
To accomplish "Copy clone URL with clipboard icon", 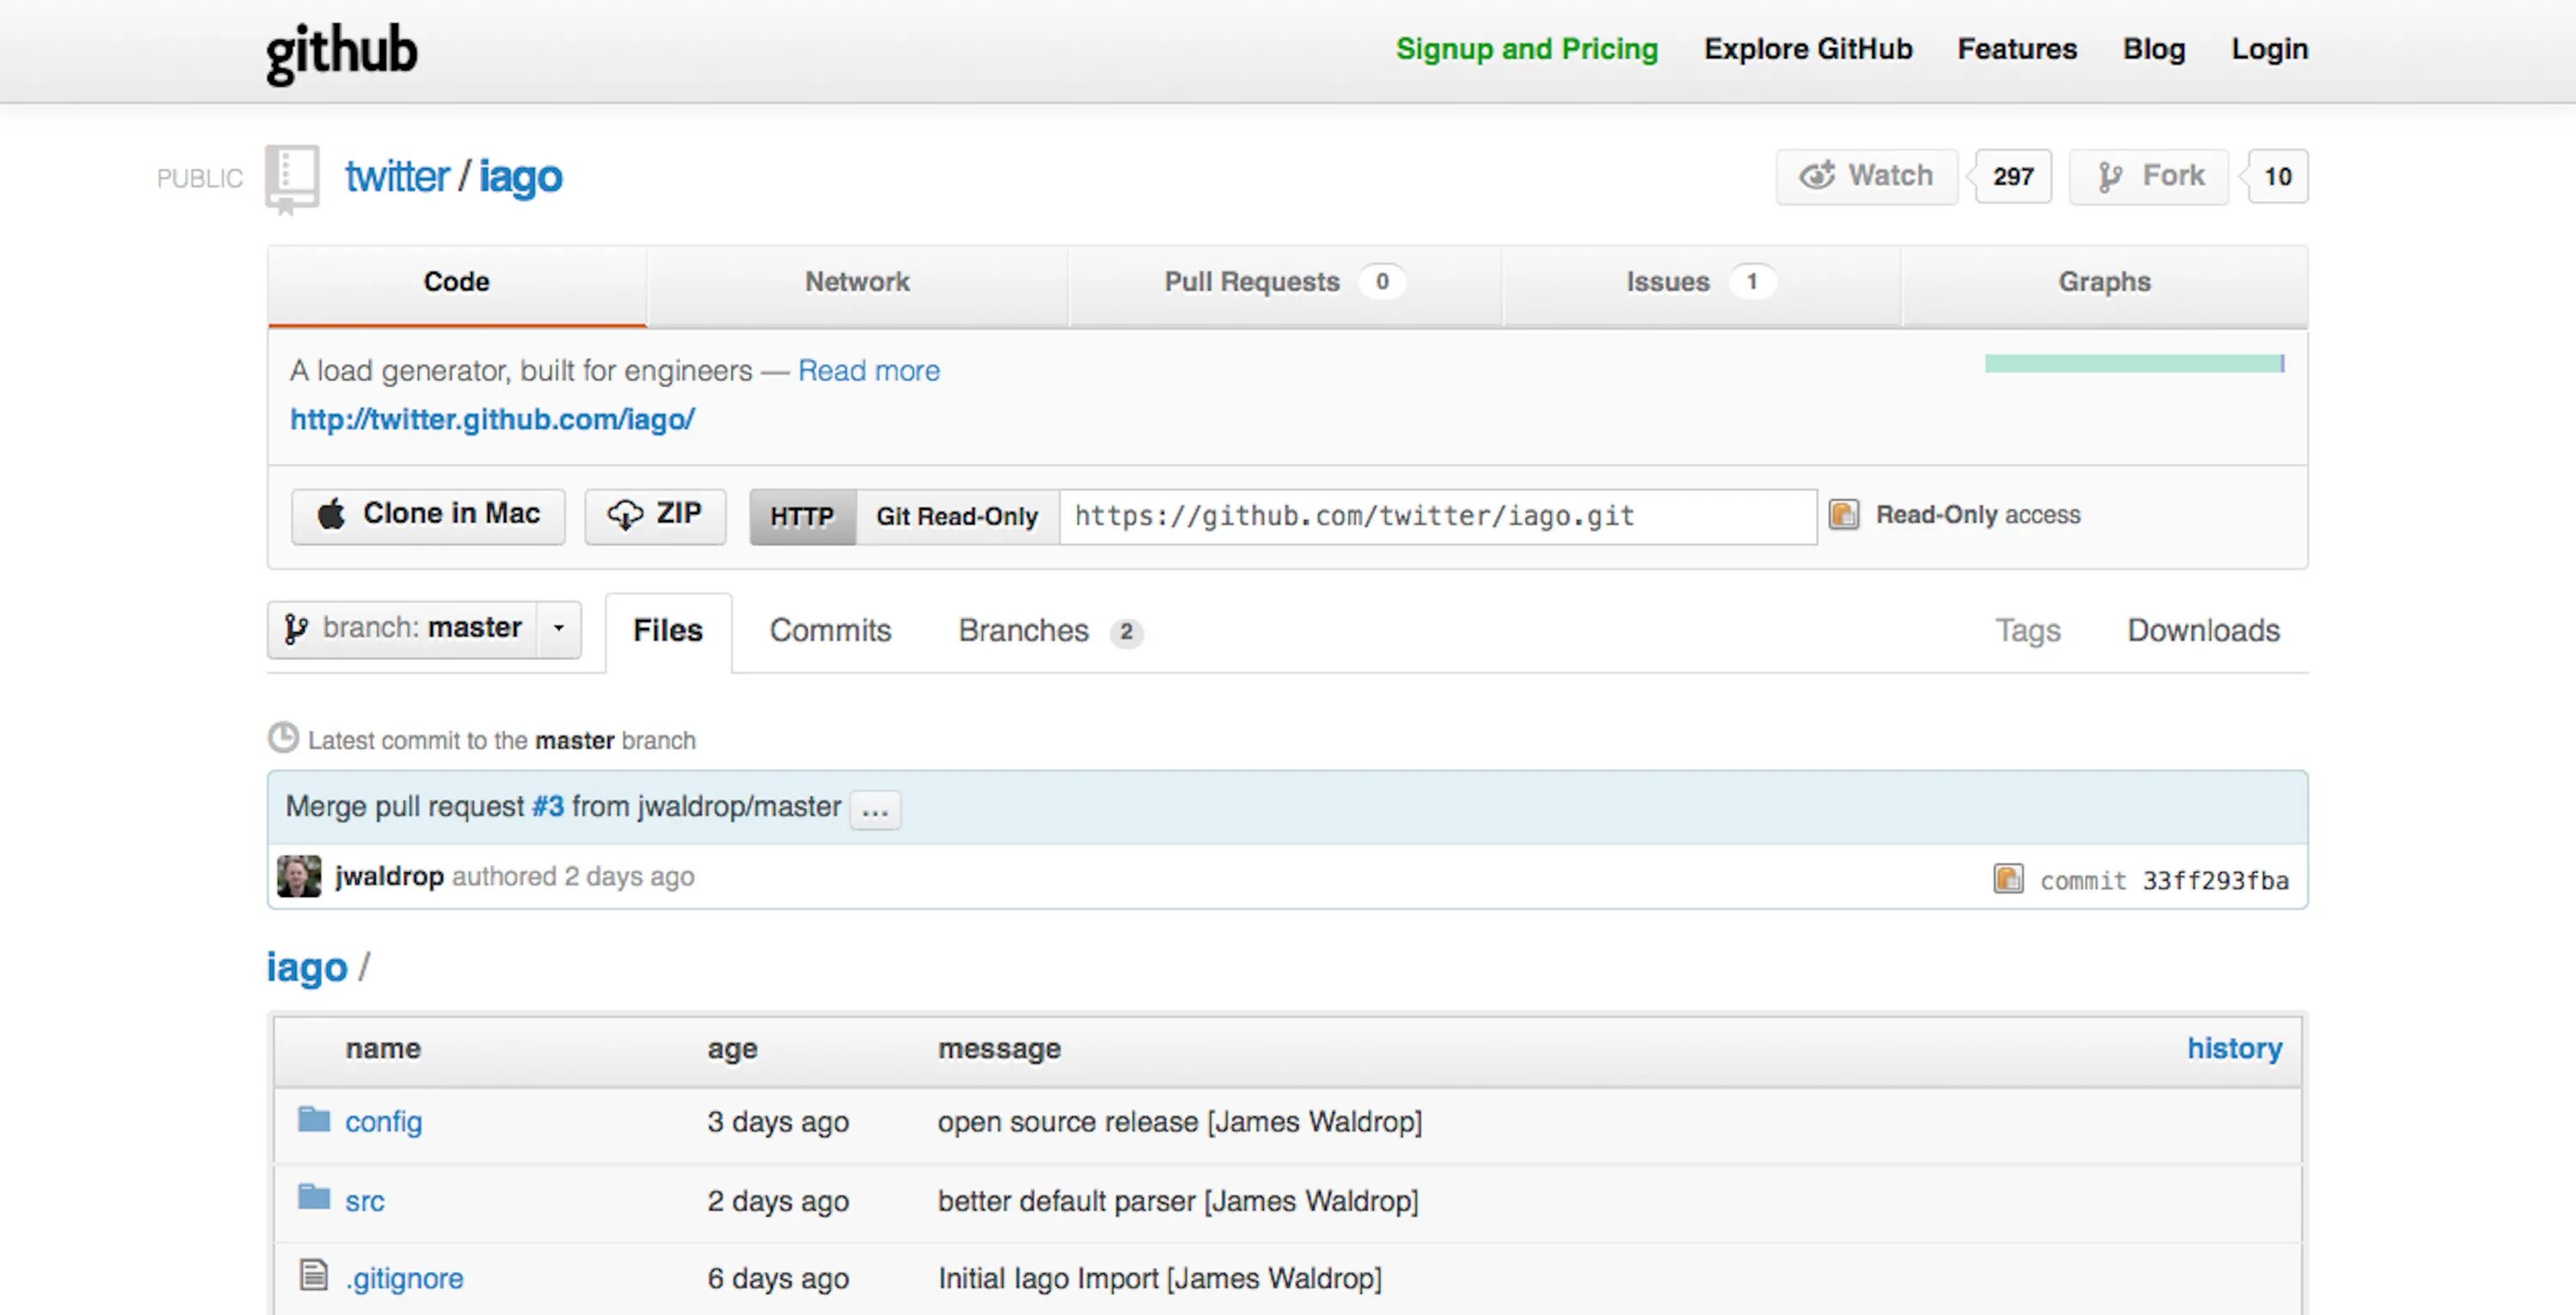I will tap(1843, 515).
